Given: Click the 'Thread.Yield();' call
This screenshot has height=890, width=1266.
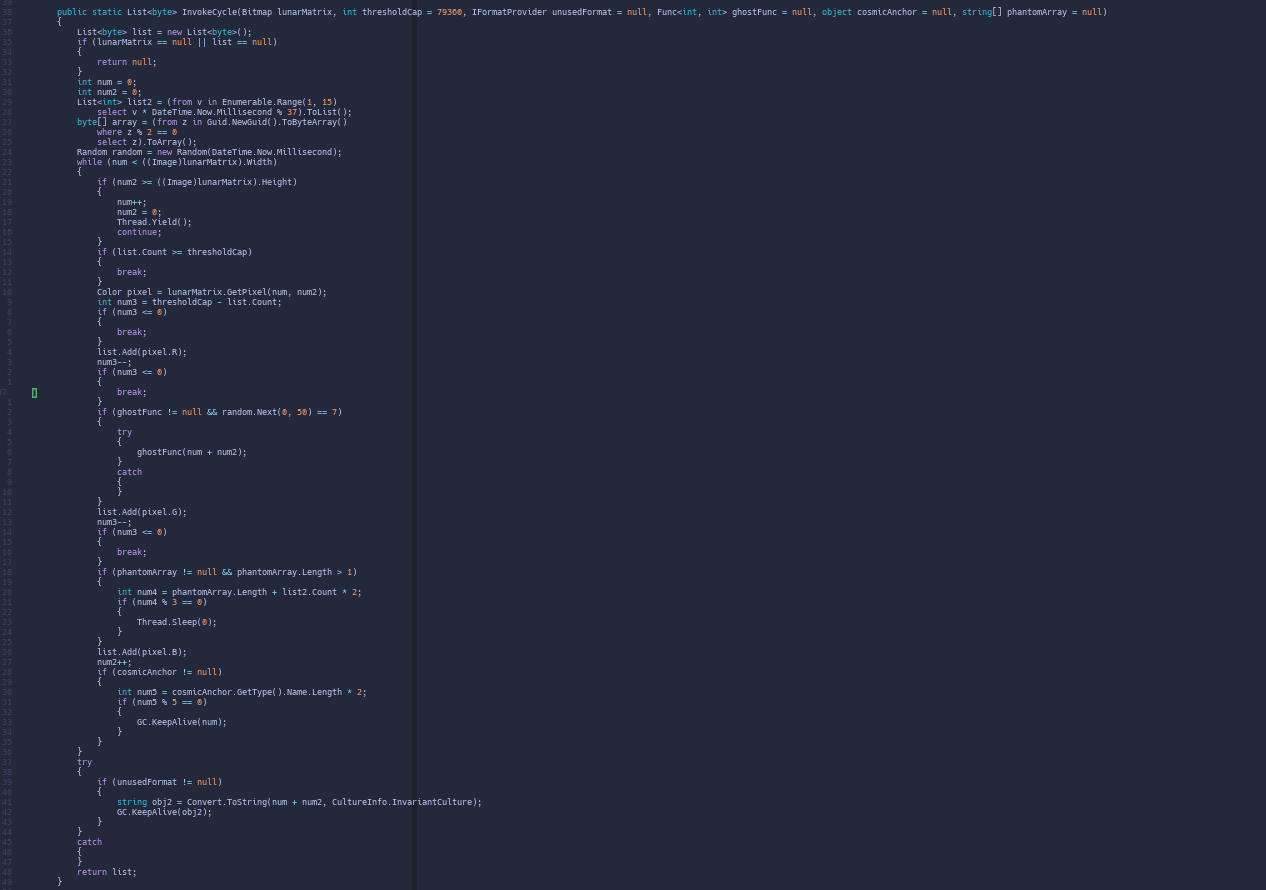Looking at the screenshot, I should [154, 222].
